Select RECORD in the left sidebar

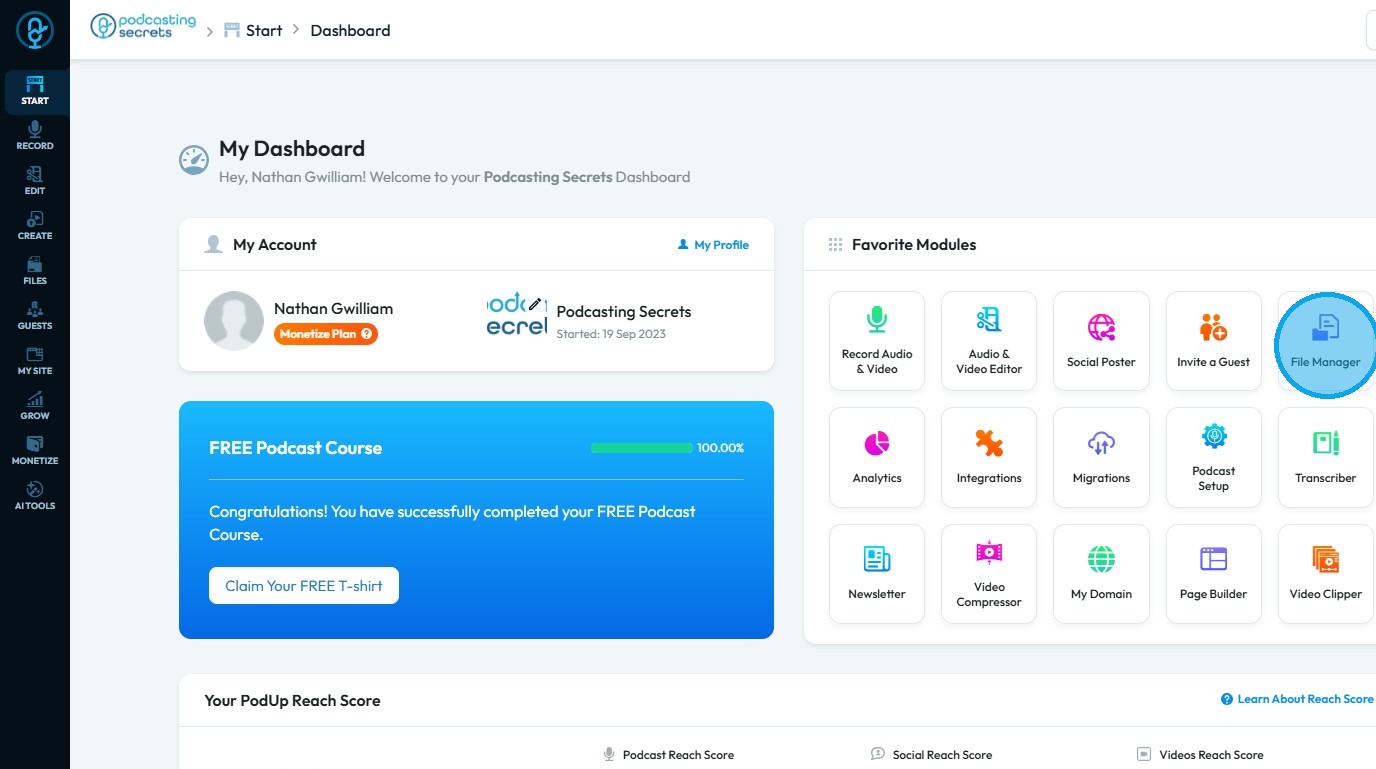click(x=35, y=136)
